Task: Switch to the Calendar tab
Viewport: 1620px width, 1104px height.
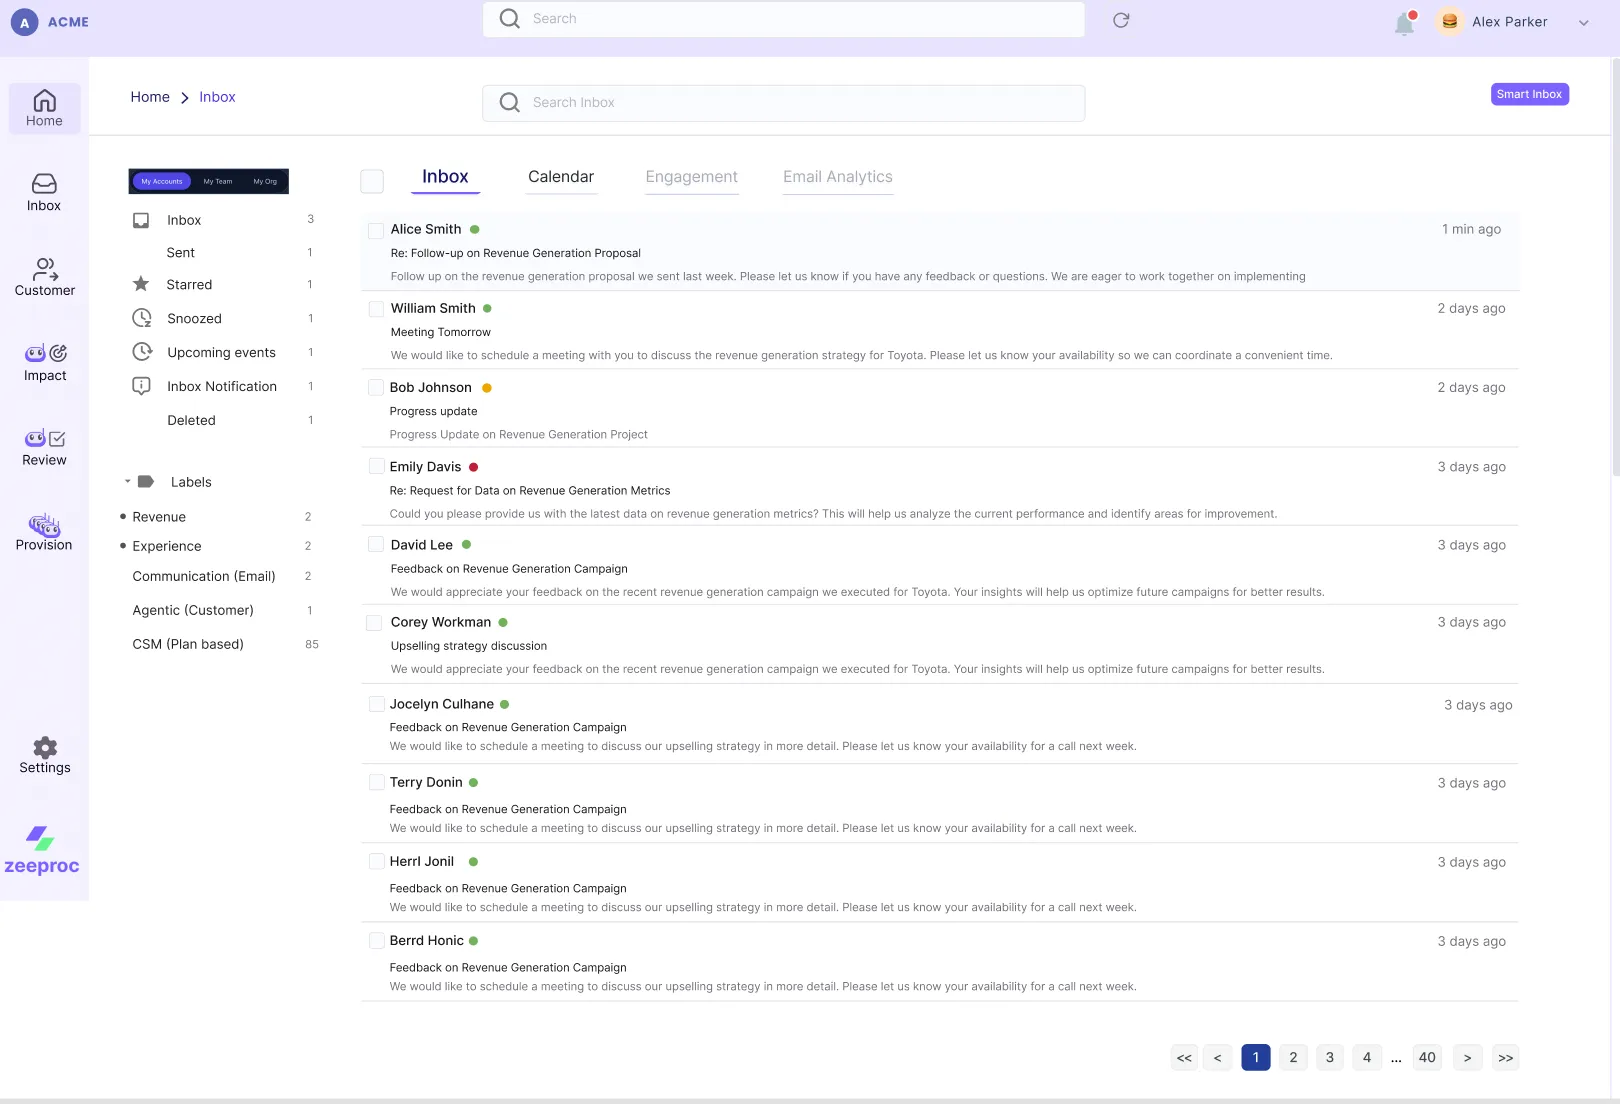Action: coord(560,177)
